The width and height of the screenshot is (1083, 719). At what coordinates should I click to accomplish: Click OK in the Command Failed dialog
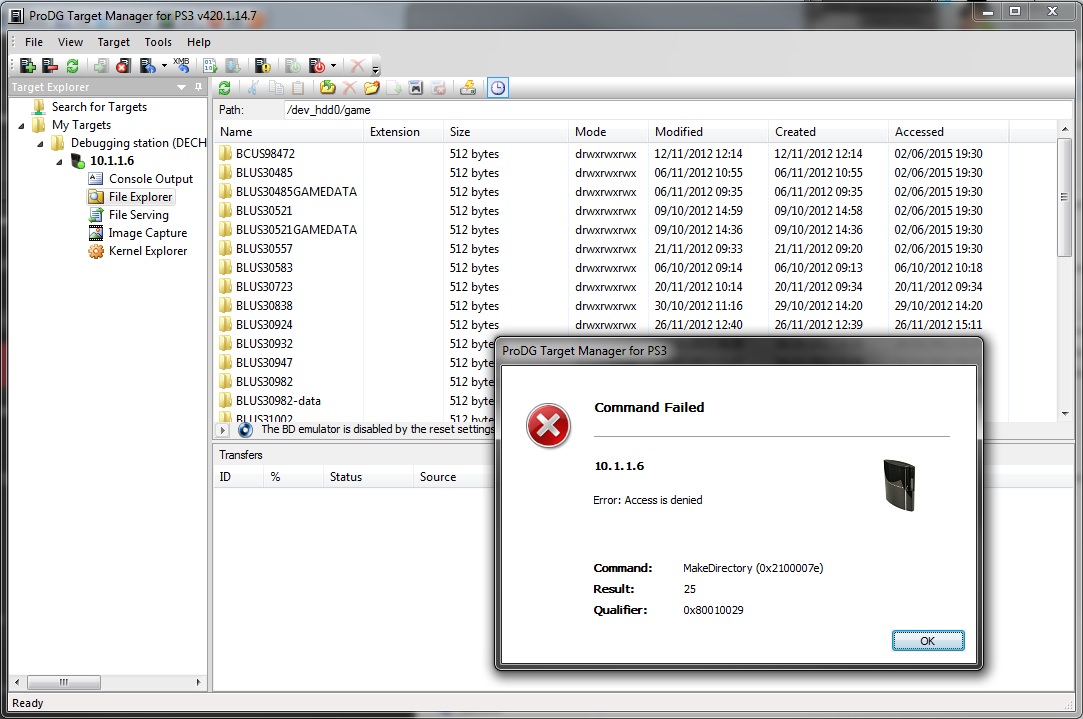(928, 641)
